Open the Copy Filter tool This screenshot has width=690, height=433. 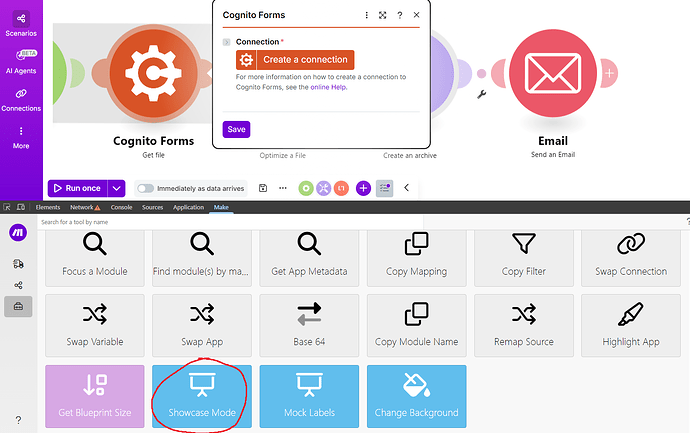pos(524,258)
